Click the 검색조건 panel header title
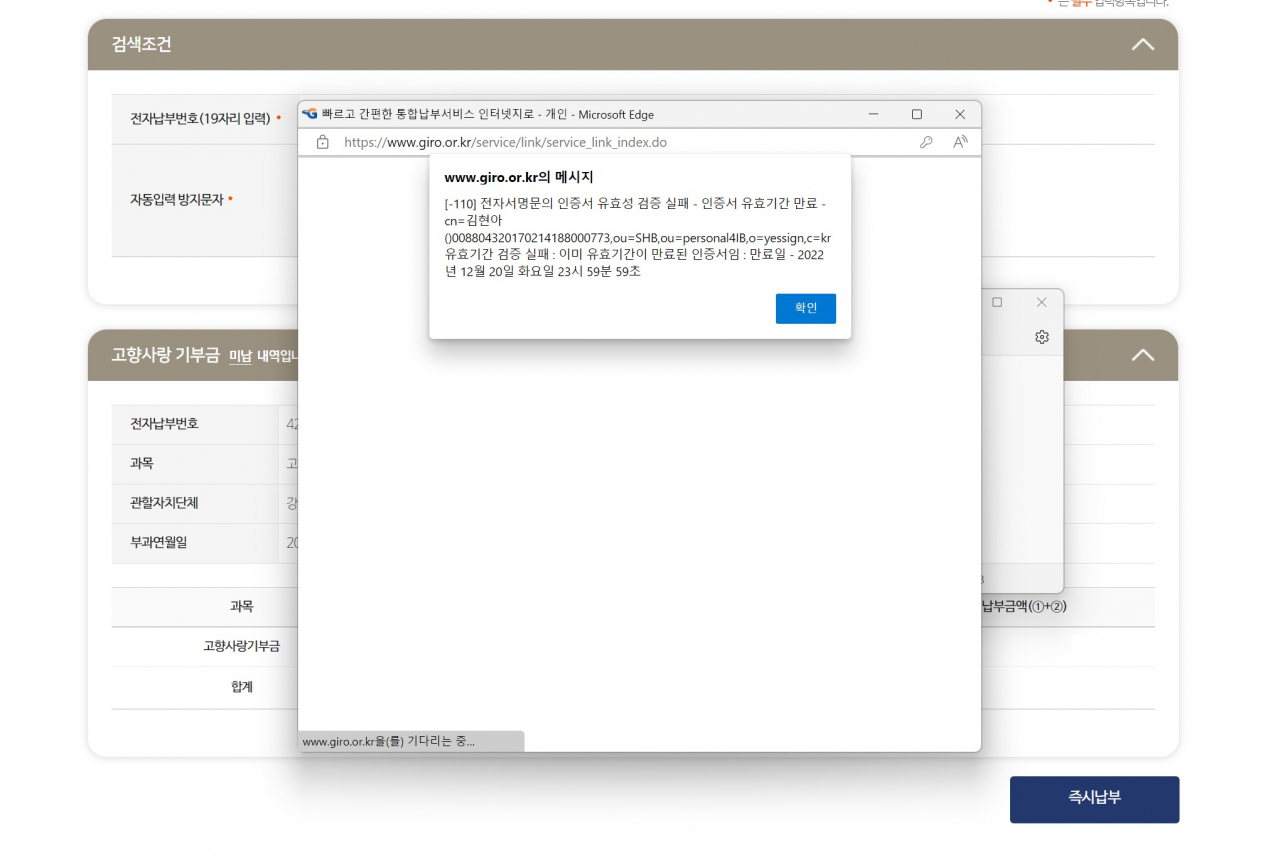This screenshot has height=861, width=1280. click(x=142, y=45)
